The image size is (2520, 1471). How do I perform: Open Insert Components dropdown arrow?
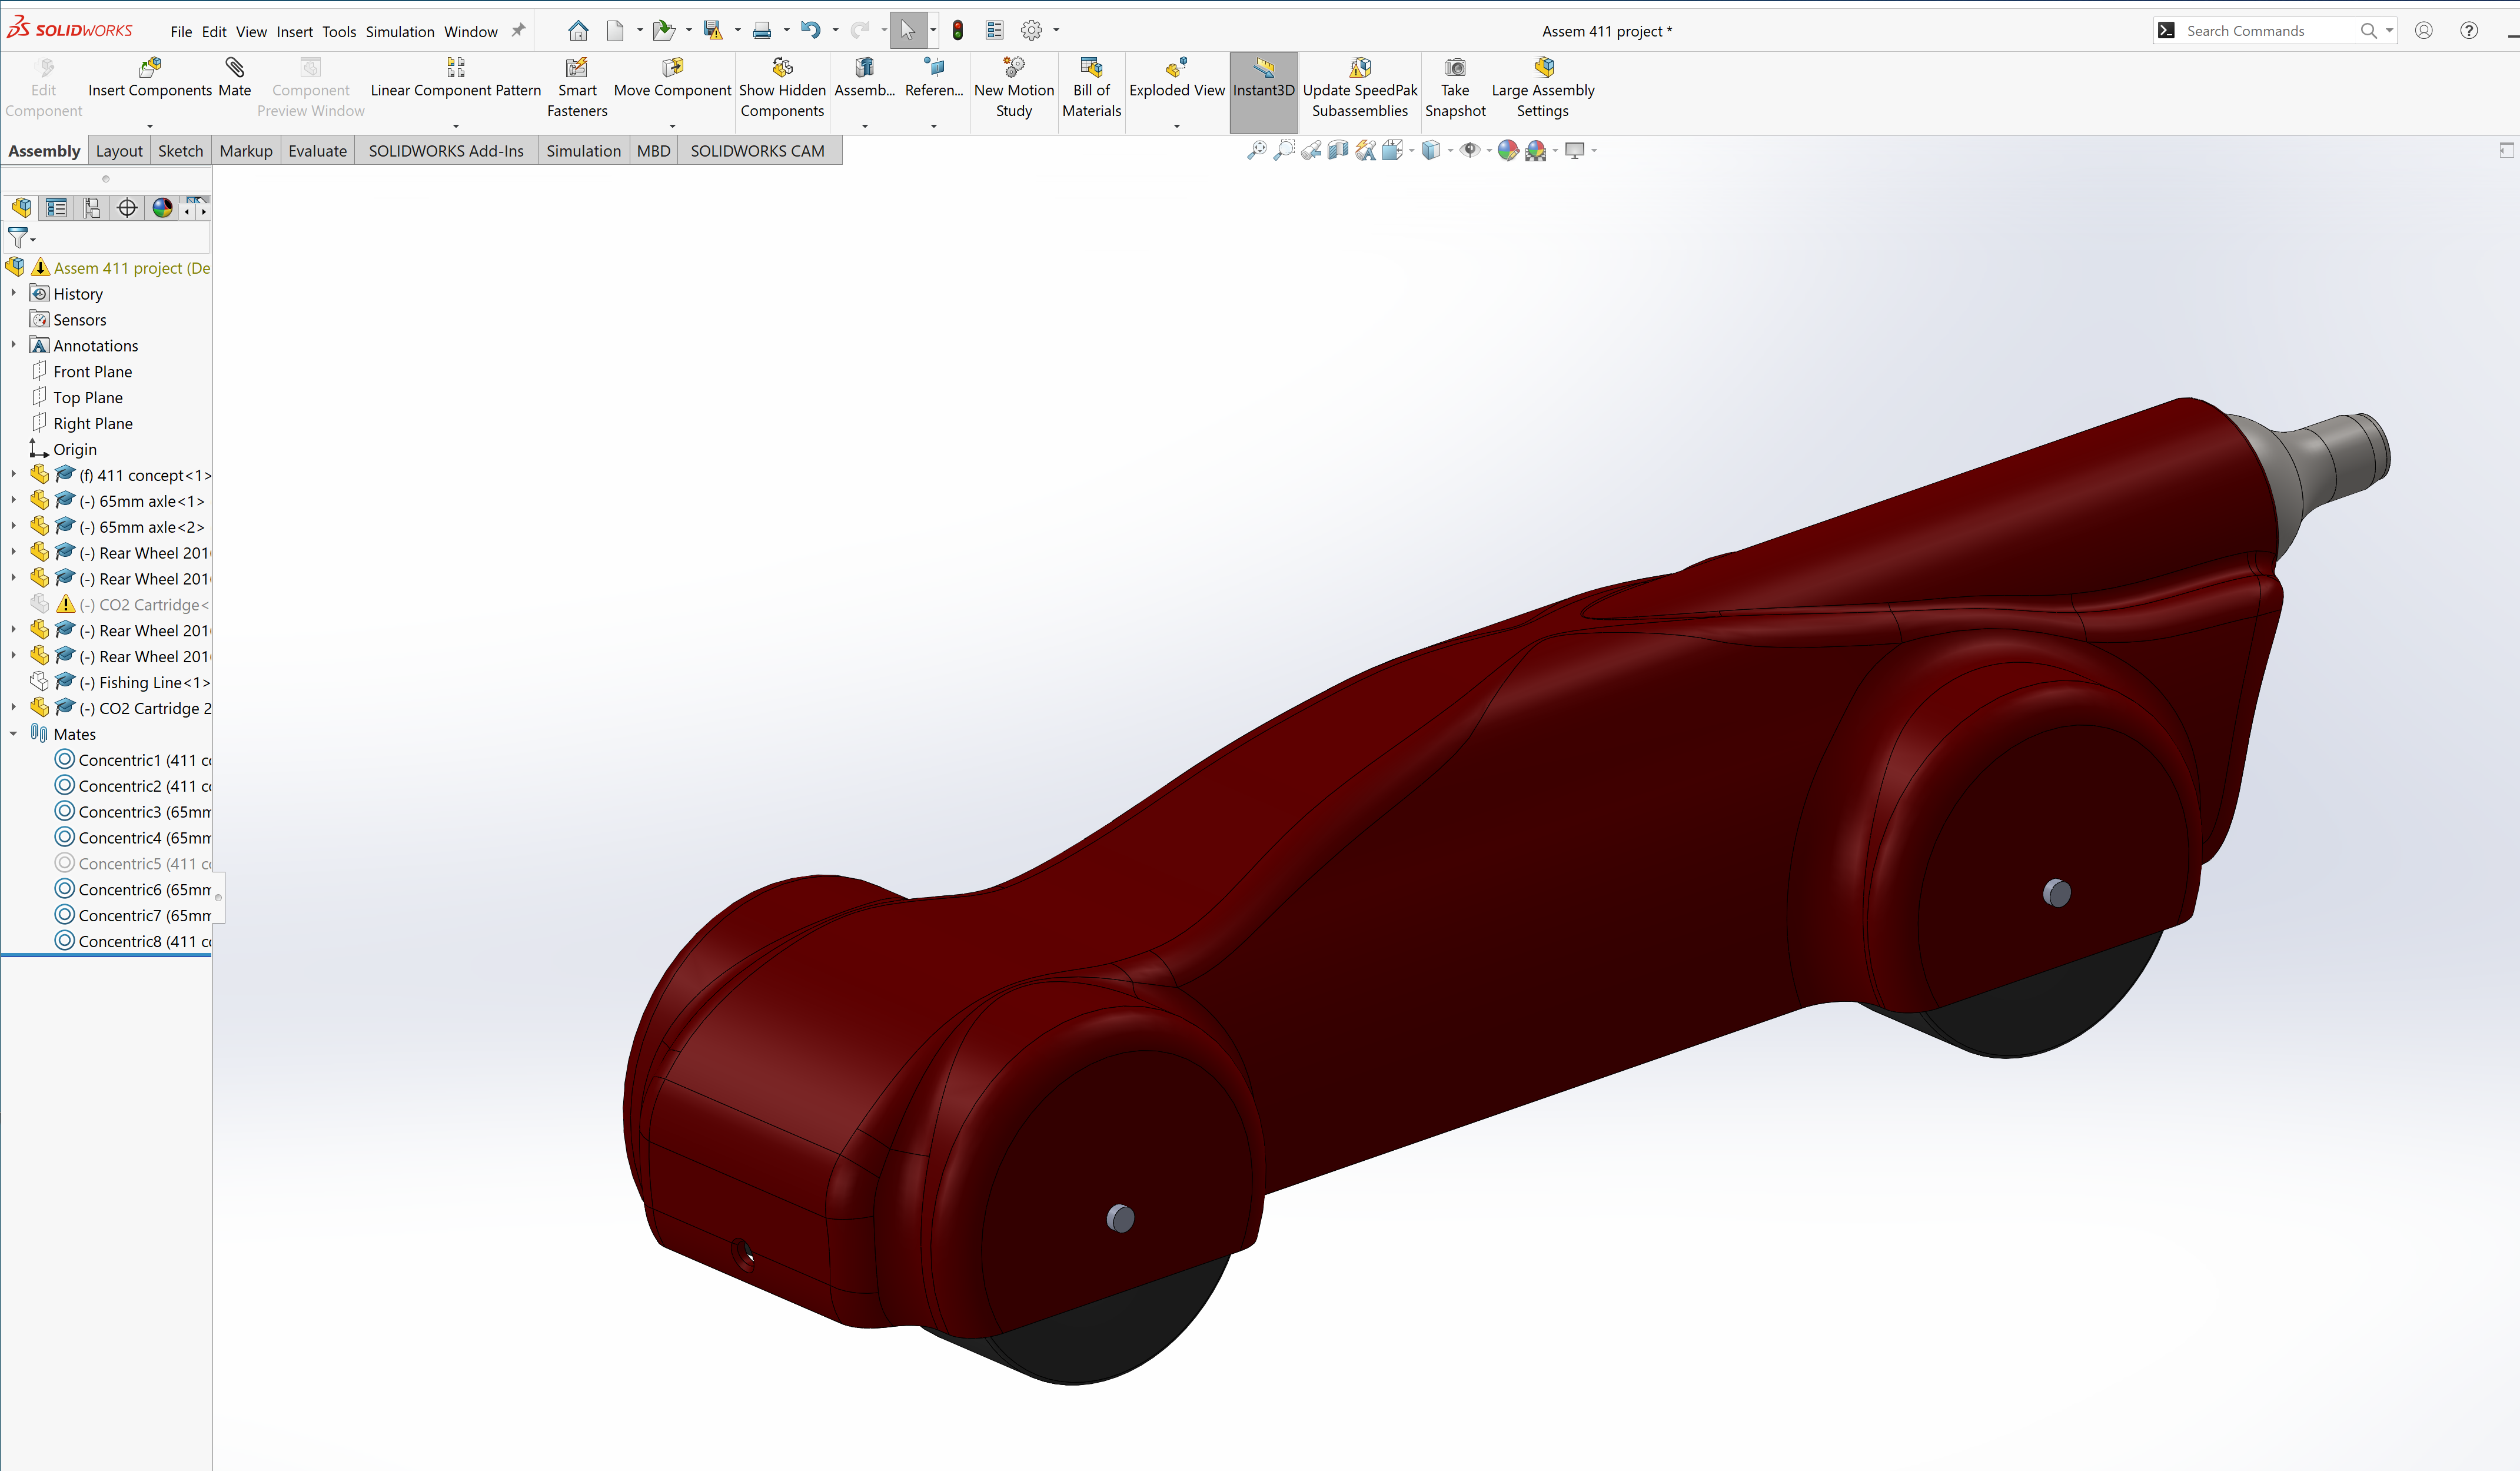click(x=150, y=126)
